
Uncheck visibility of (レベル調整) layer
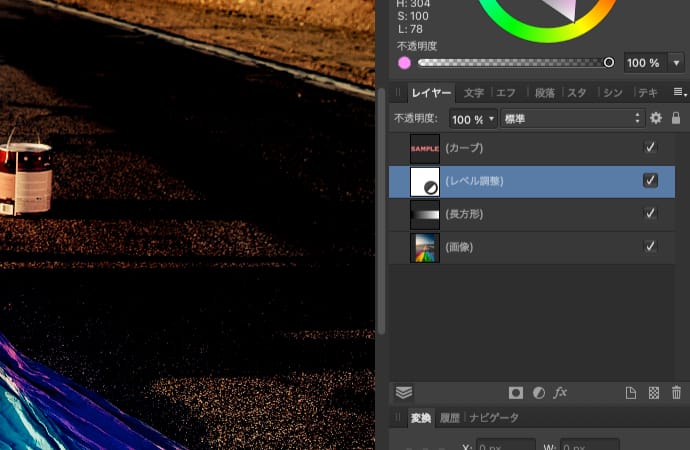(650, 181)
